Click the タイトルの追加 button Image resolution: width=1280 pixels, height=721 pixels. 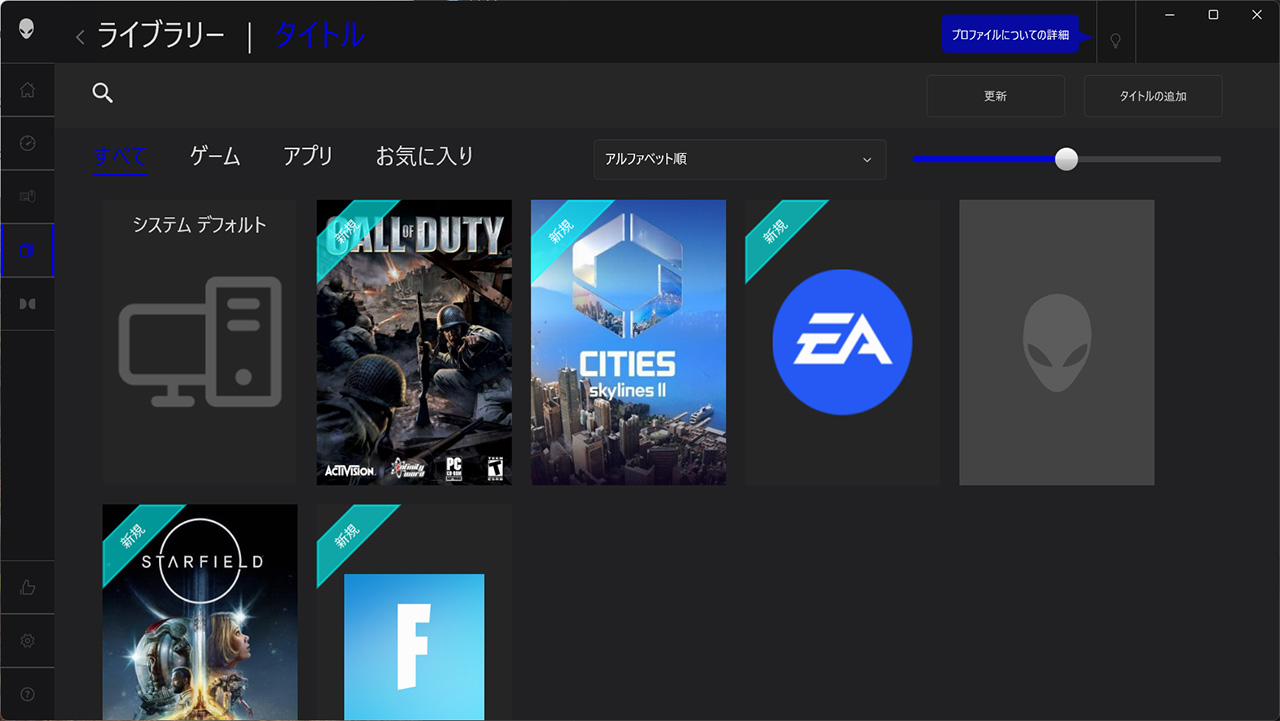[x=1152, y=96]
